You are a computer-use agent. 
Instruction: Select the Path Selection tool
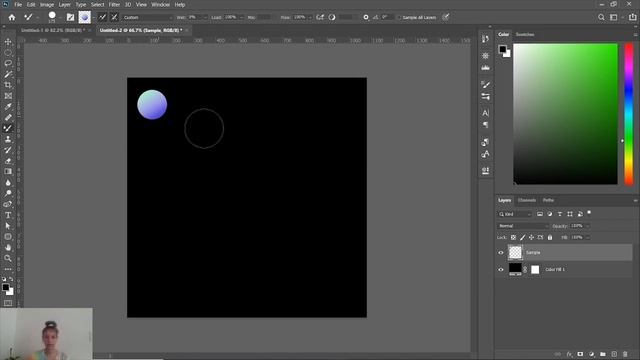8,226
